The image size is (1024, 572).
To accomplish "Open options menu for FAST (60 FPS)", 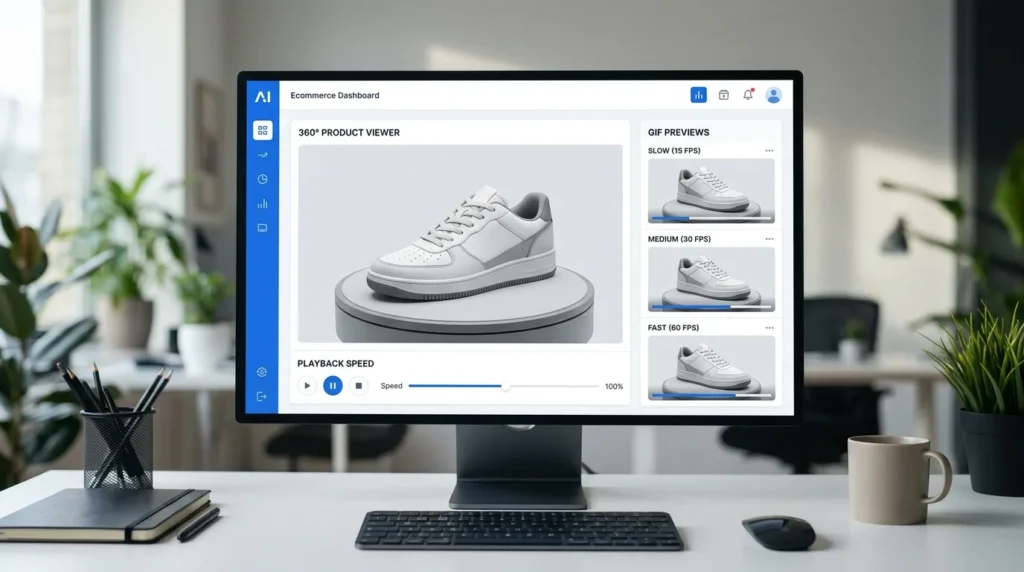I will click(769, 328).
